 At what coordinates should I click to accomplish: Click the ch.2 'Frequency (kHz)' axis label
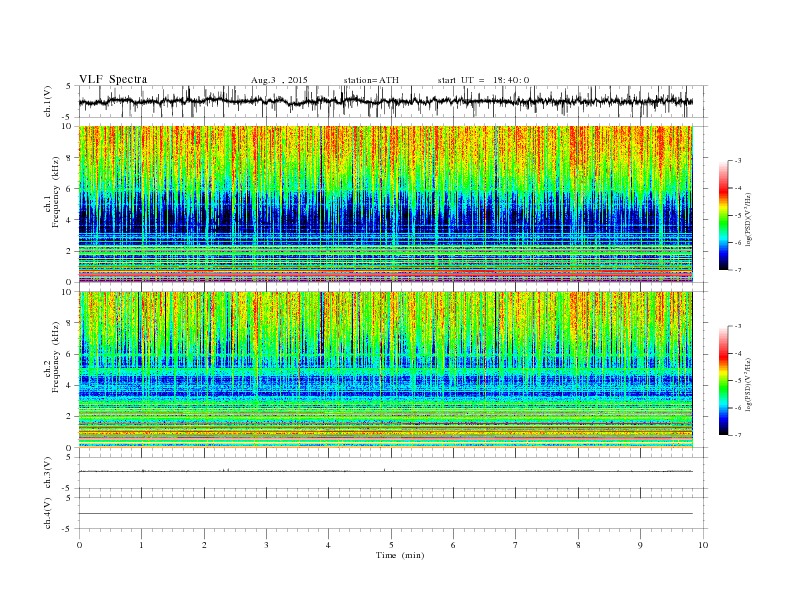click(55, 357)
